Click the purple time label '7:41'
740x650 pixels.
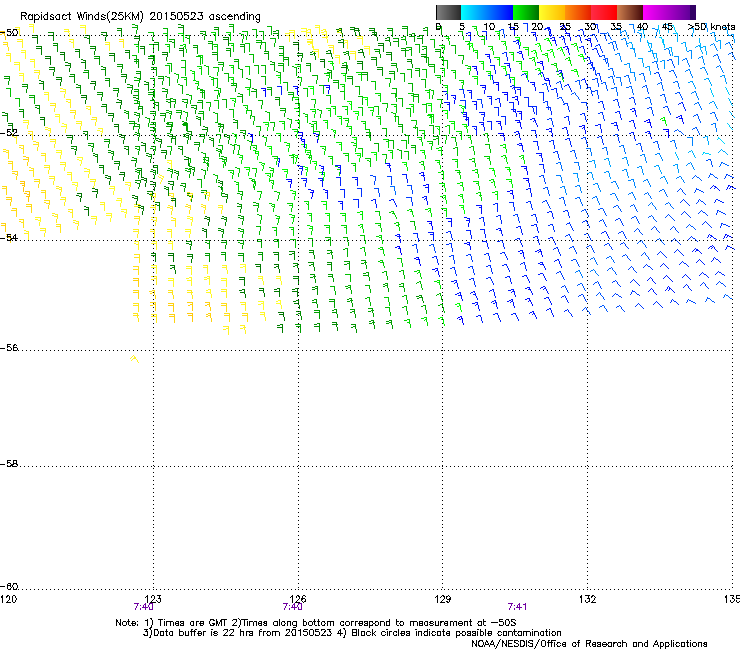coord(517,607)
